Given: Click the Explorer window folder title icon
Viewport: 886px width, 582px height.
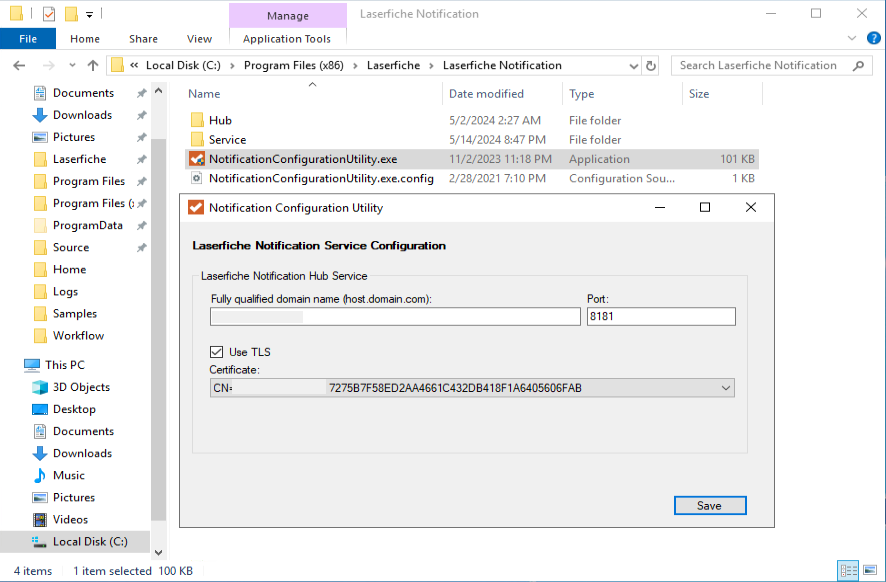Looking at the screenshot, I should tap(17, 14).
